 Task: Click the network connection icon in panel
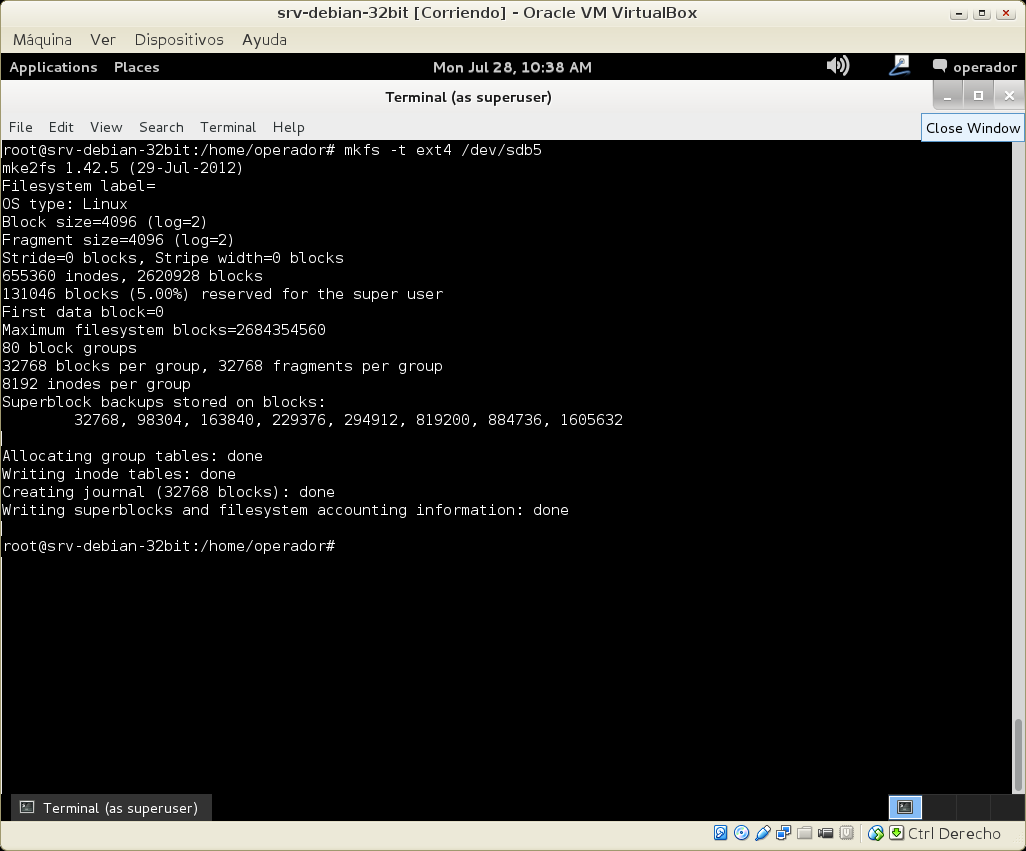click(x=899, y=66)
